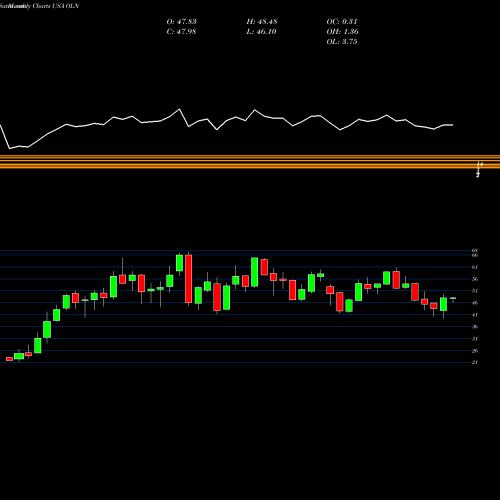Viewport: 500px width, 500px height.
Task: Select the tallest red candlestick falling from 66
Action: [189, 279]
